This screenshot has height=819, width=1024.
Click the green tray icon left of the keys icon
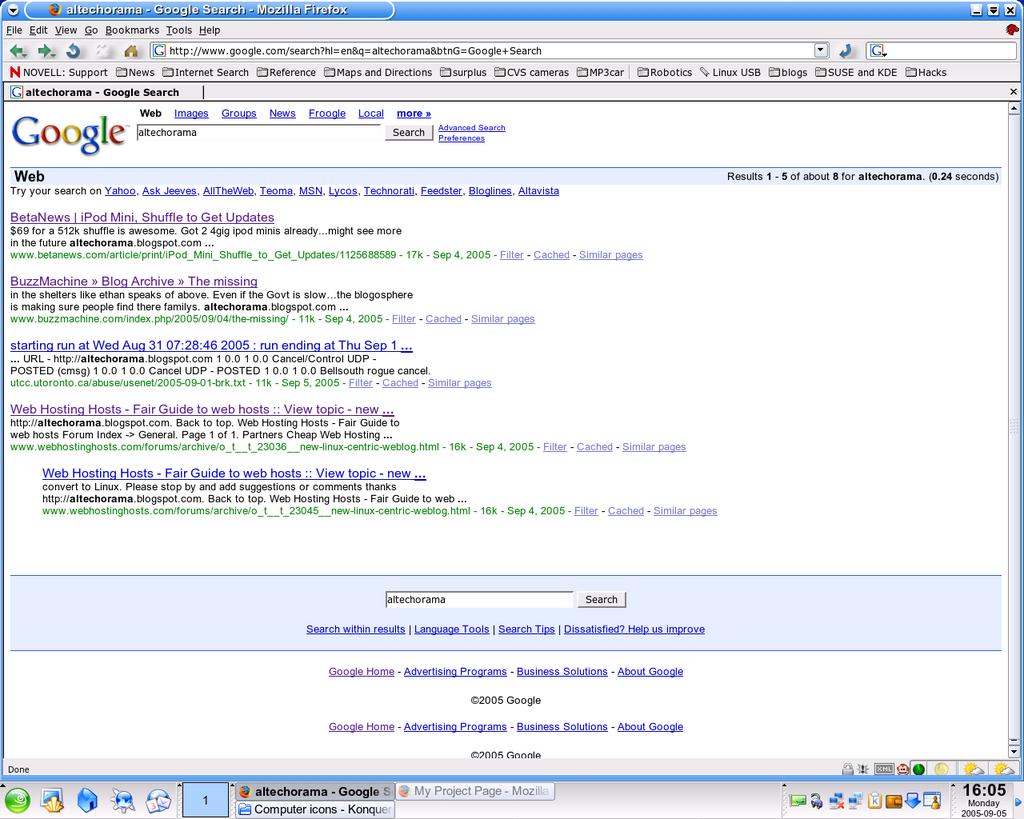click(x=798, y=801)
